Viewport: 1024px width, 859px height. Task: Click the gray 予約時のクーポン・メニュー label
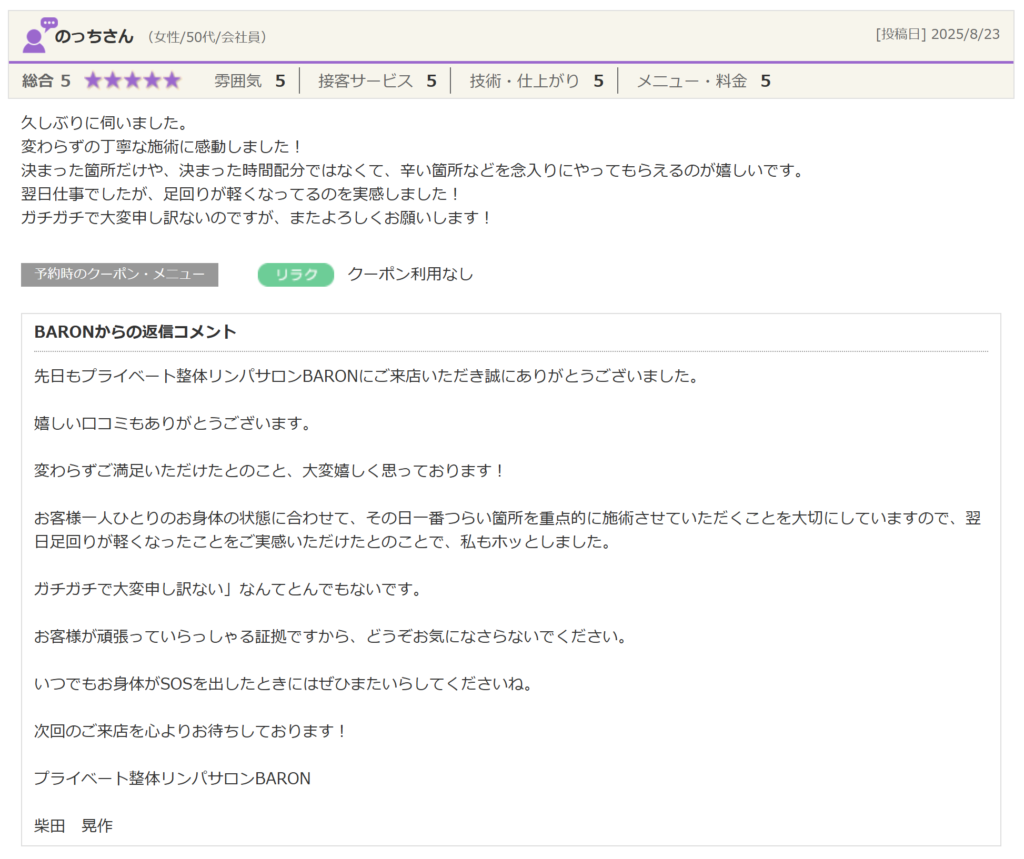coord(119,275)
